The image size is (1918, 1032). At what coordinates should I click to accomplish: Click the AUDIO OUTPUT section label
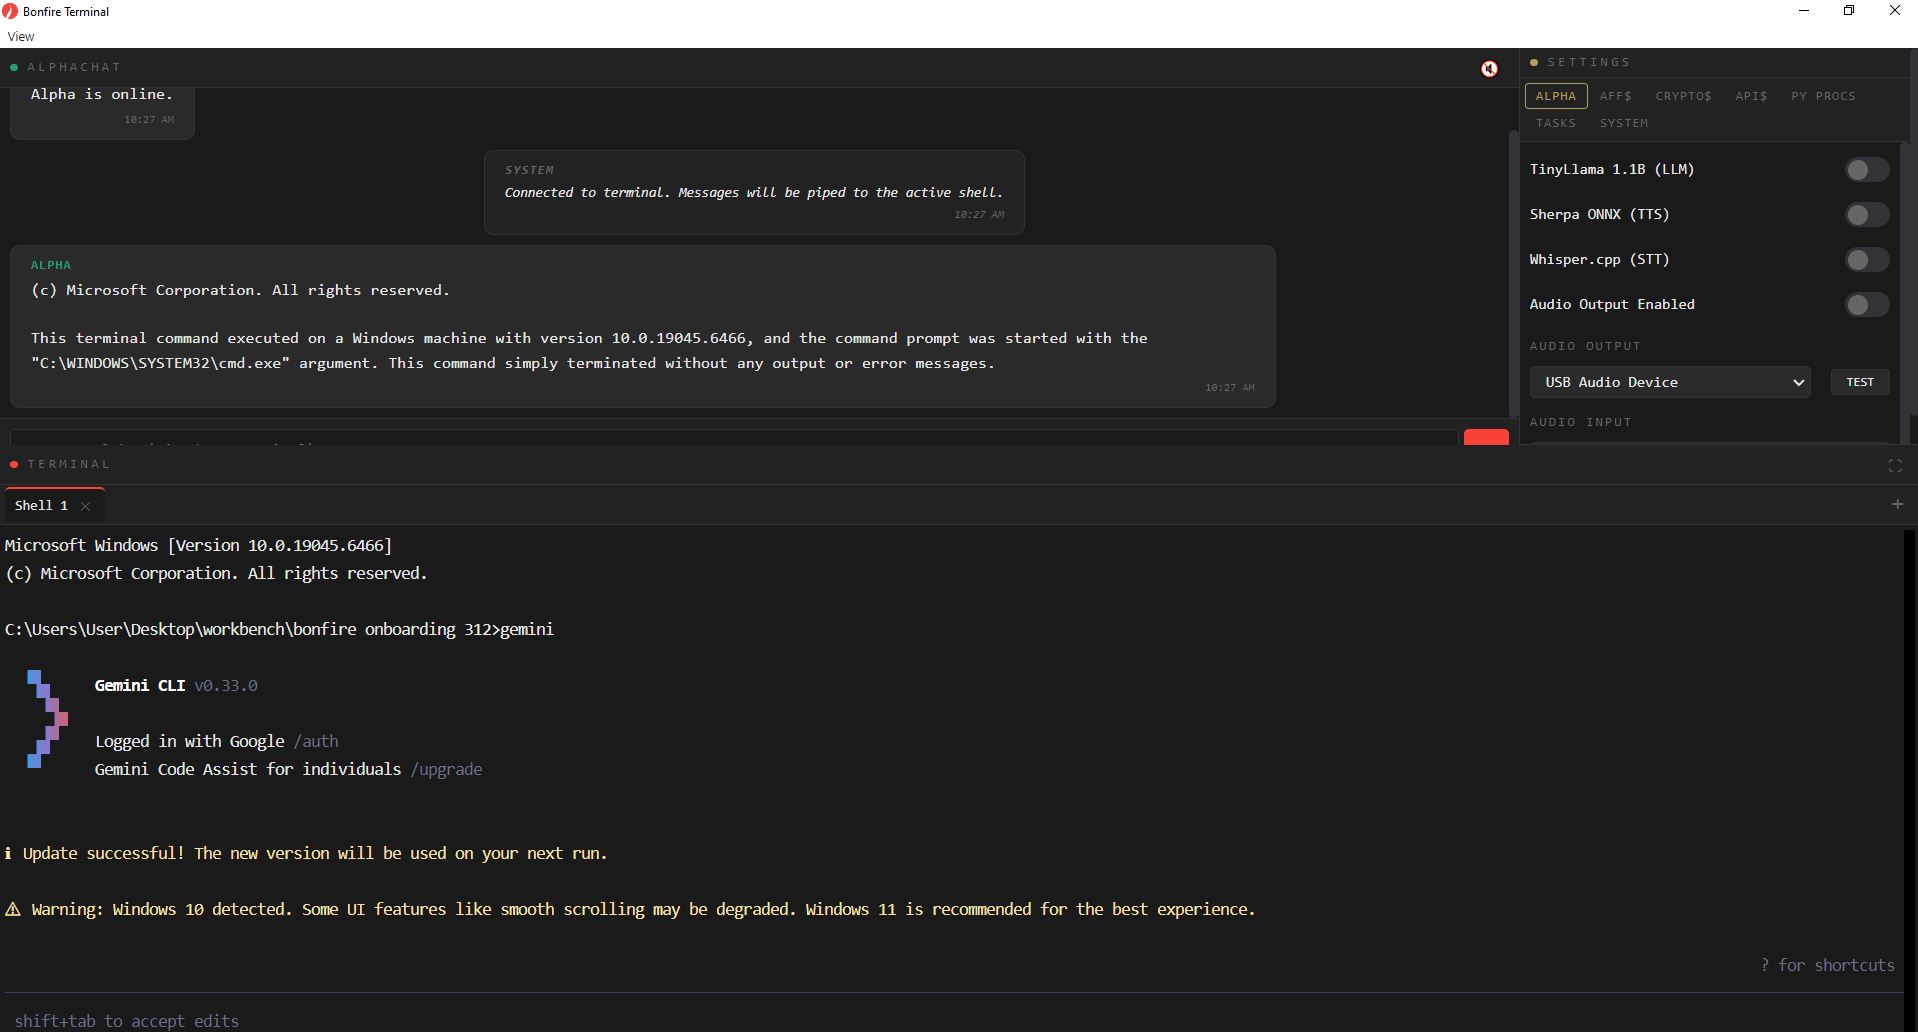coord(1585,346)
